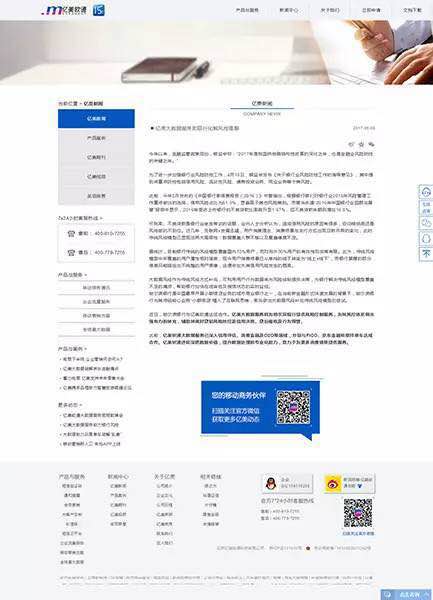Click the current-location breadcrumb 亿美新闻
The height and width of the screenshot is (600, 433).
coord(93,104)
